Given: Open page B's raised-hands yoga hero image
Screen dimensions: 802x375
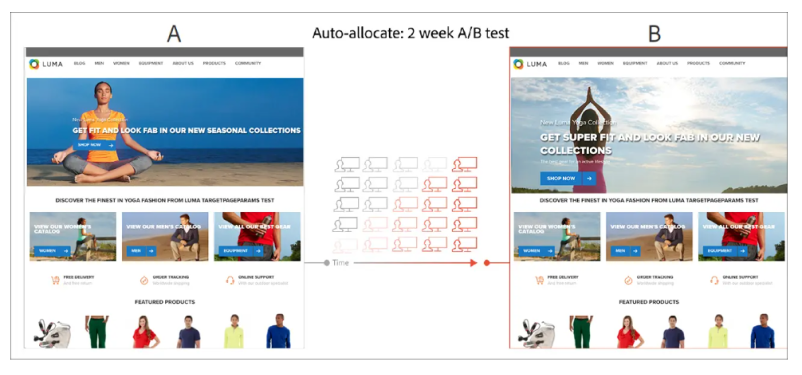Looking at the screenshot, I should tap(649, 135).
